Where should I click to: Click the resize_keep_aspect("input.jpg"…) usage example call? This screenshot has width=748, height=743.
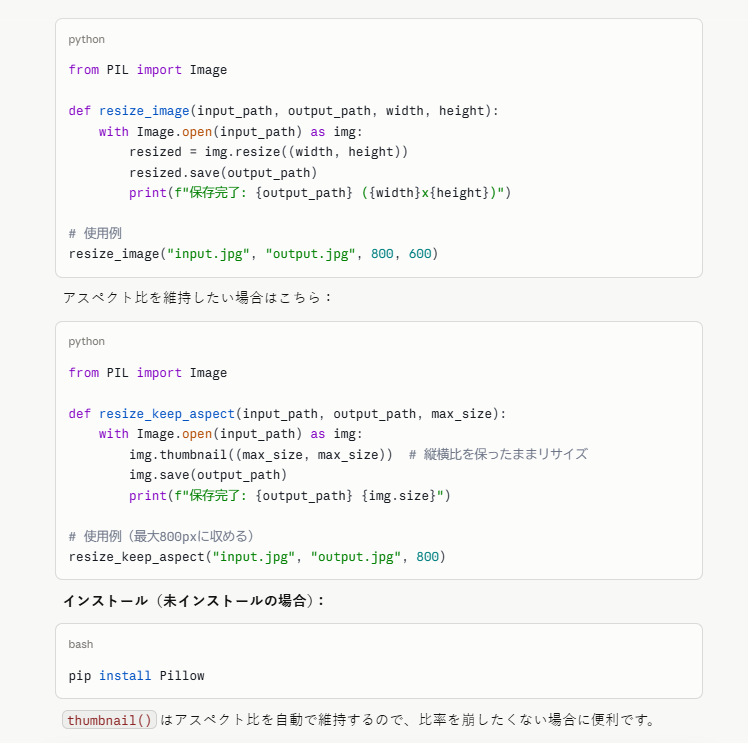pyautogui.click(x=257, y=557)
